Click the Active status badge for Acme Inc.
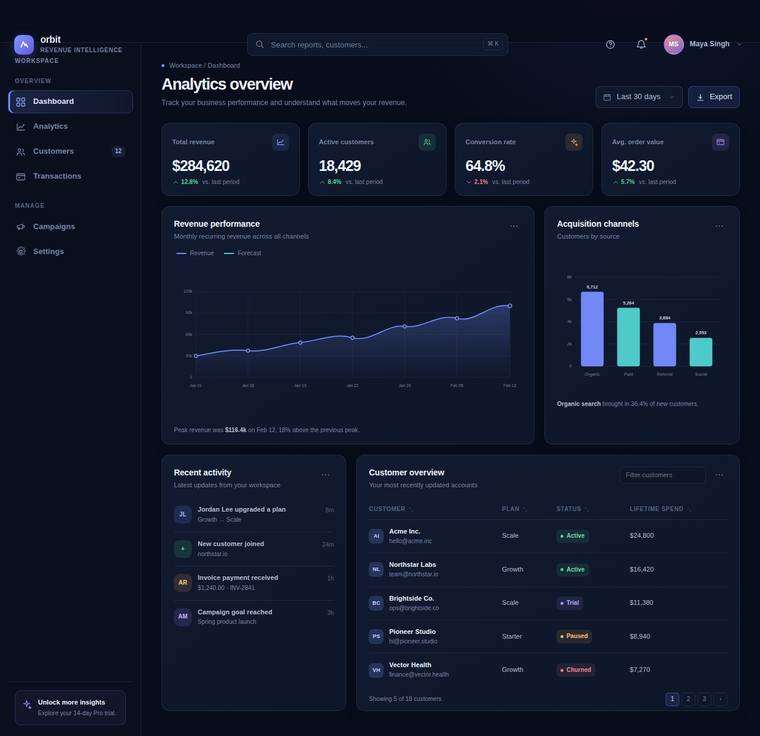 (572, 536)
